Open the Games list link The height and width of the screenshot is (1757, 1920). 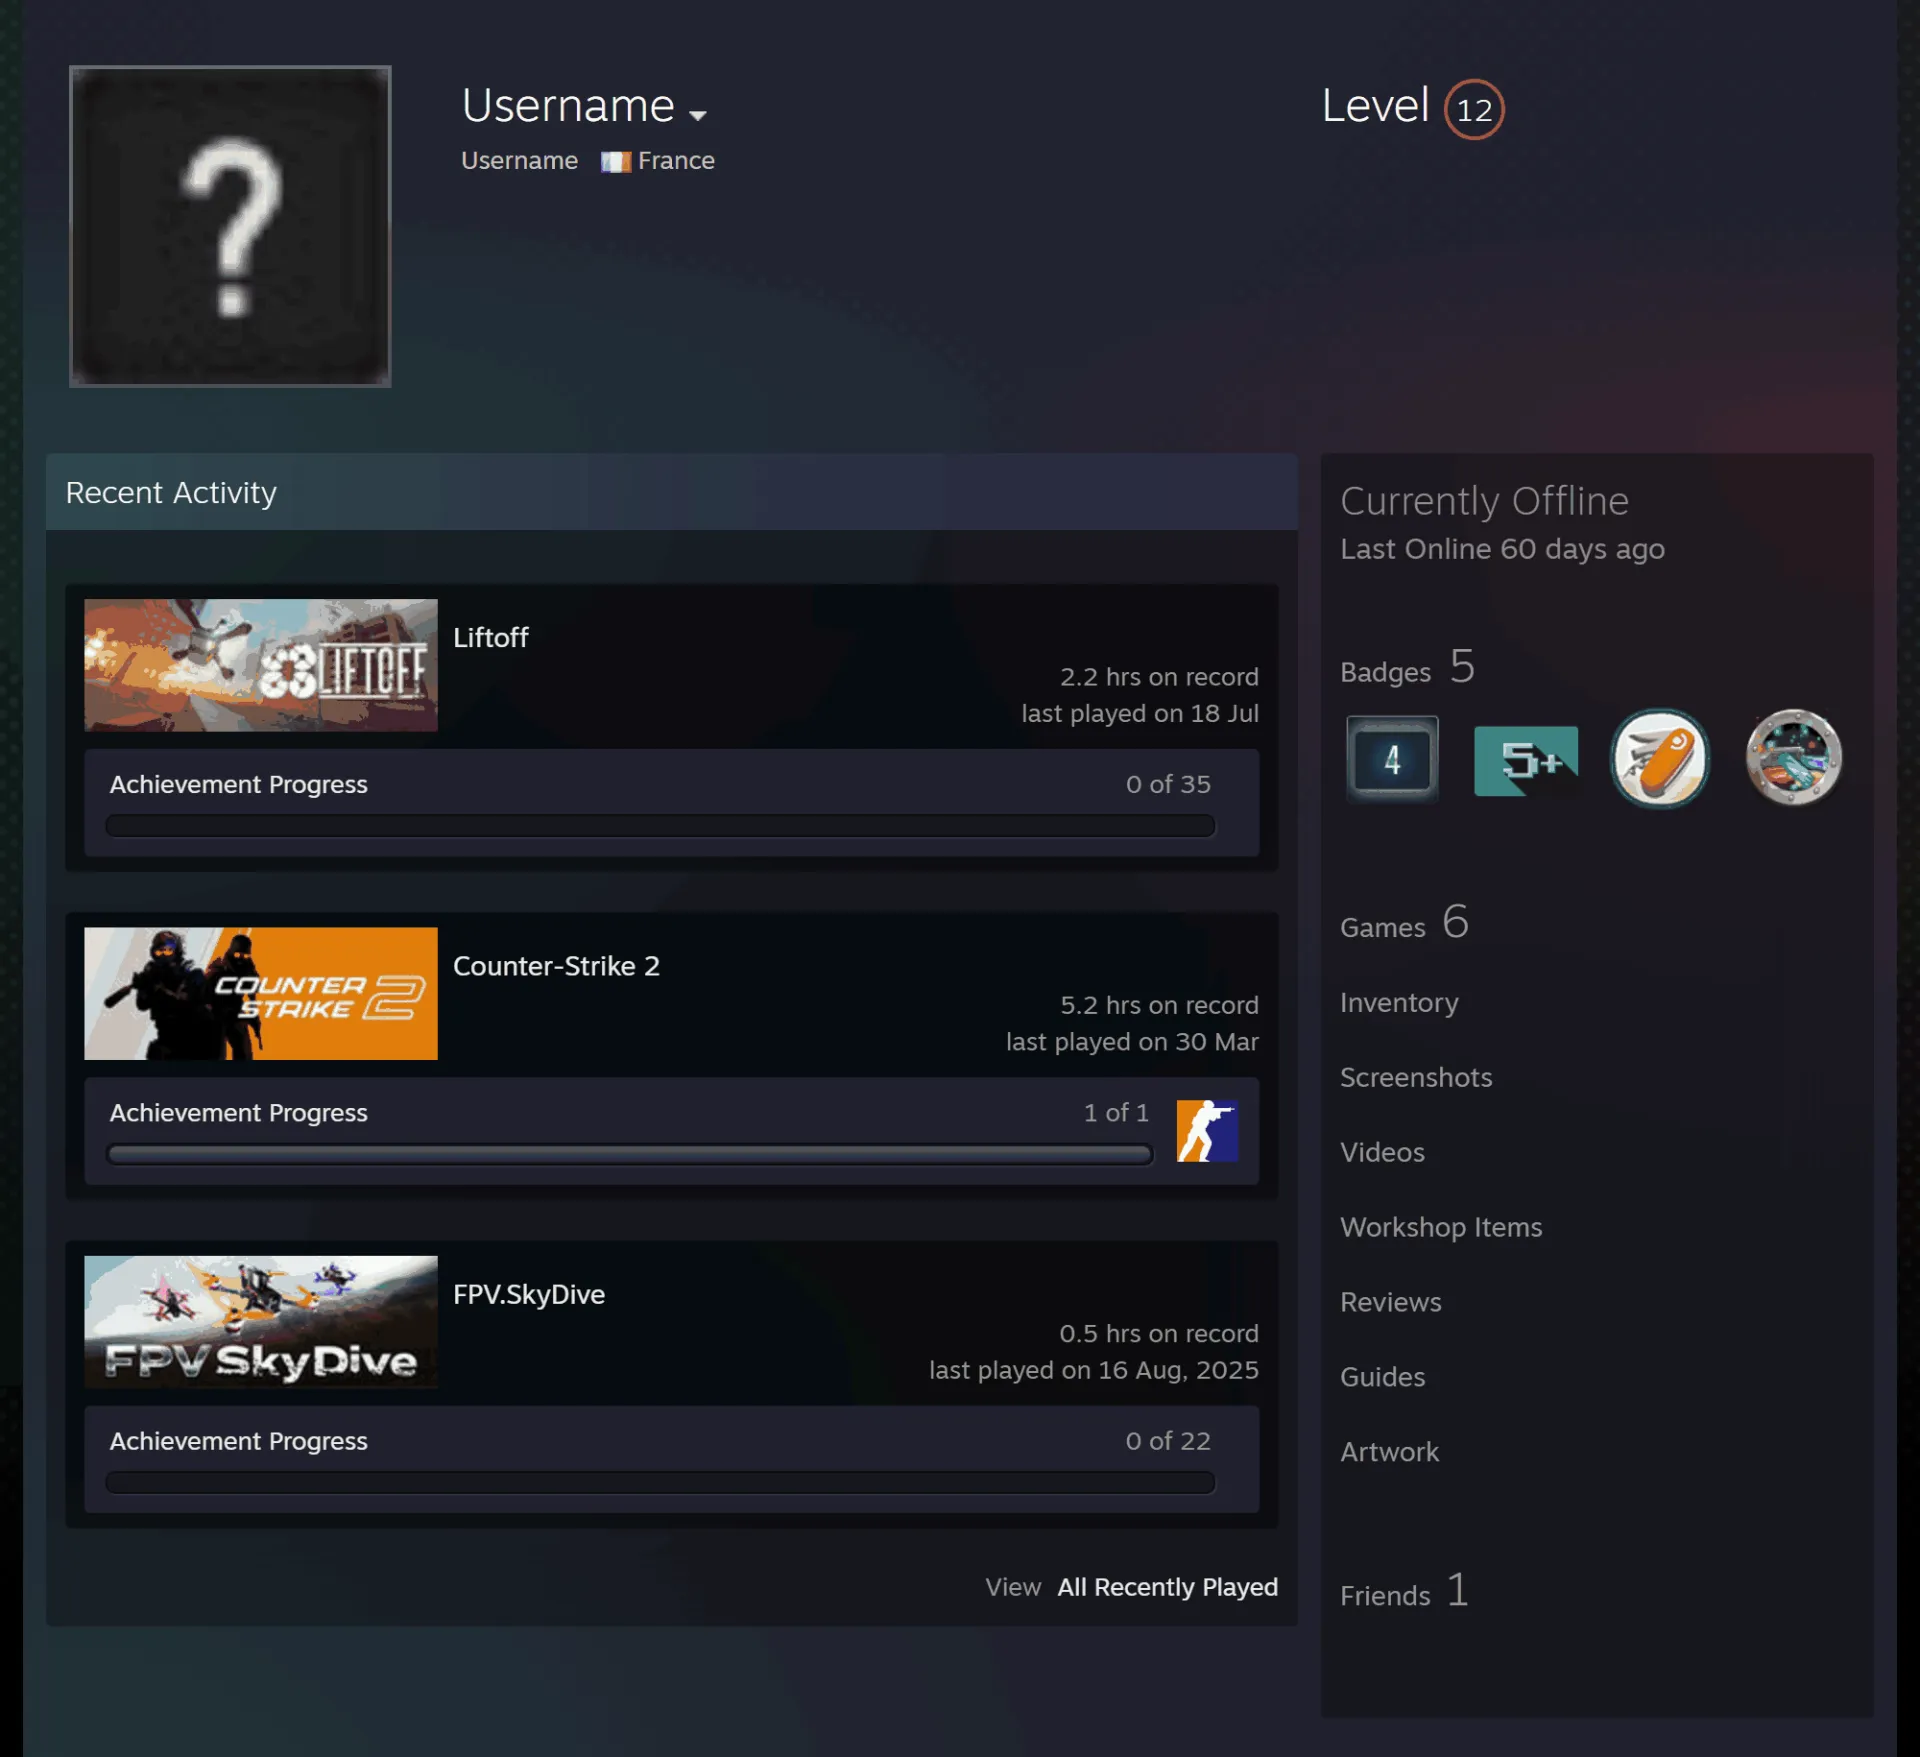pyautogui.click(x=1404, y=923)
